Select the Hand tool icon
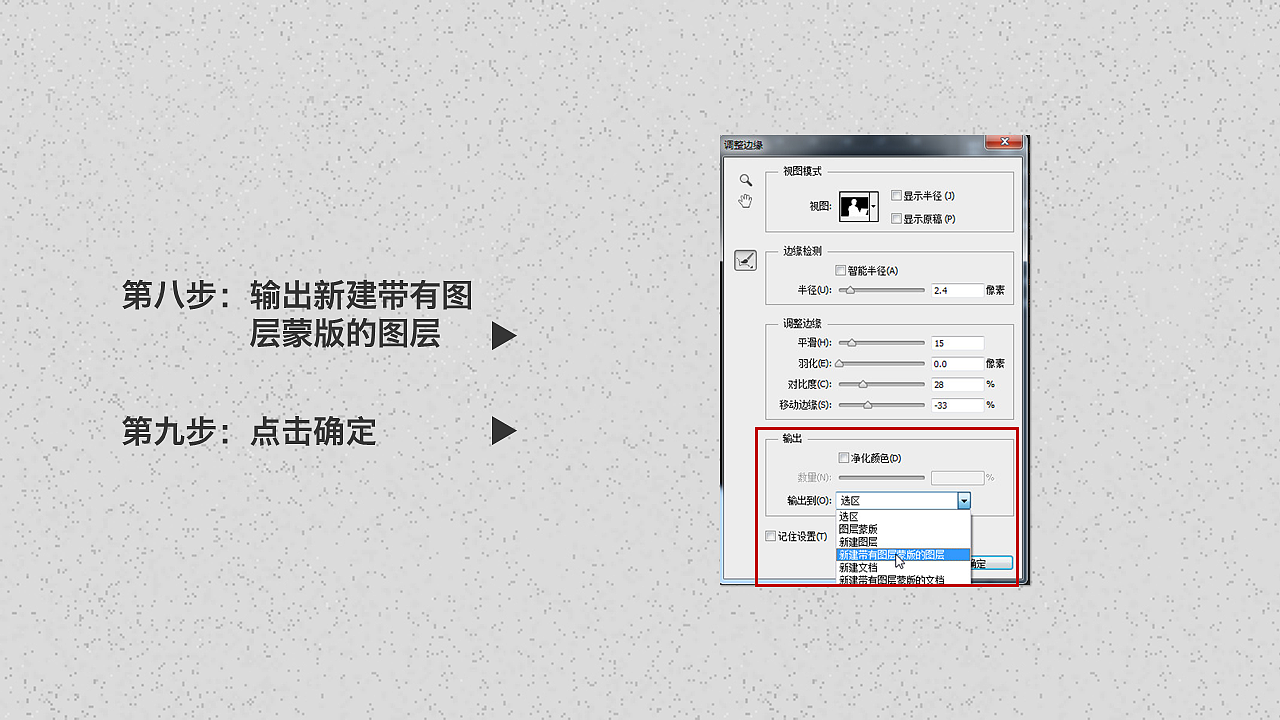 pyautogui.click(x=745, y=201)
